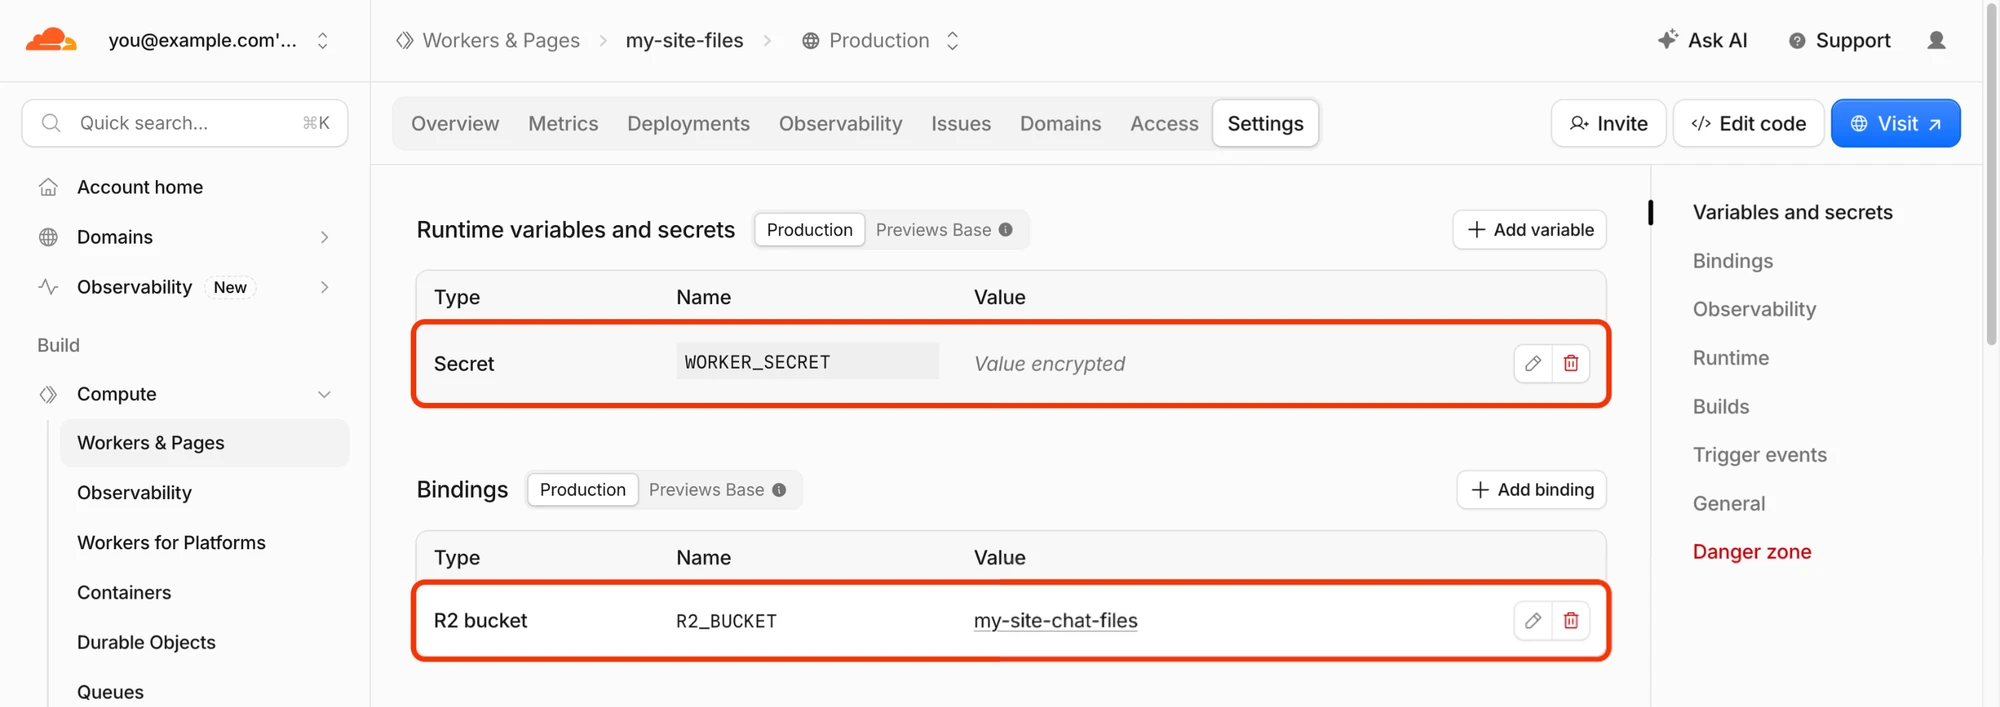The image size is (2000, 707).
Task: Click the Quick search field
Action: 185,123
